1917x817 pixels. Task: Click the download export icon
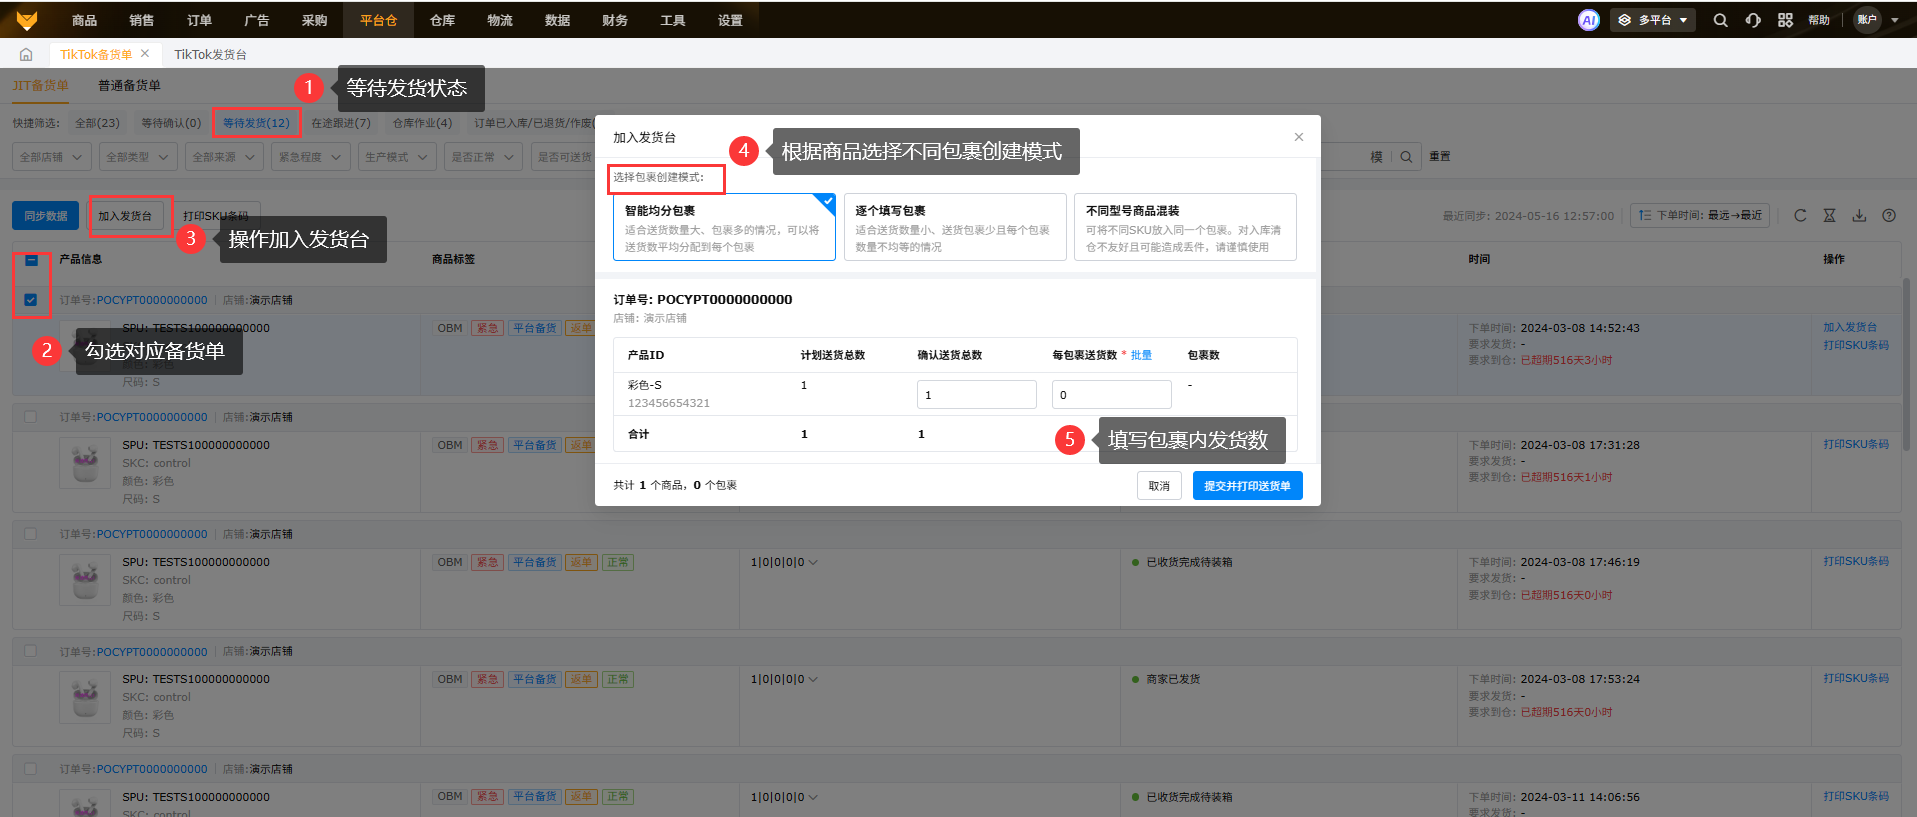[1859, 215]
